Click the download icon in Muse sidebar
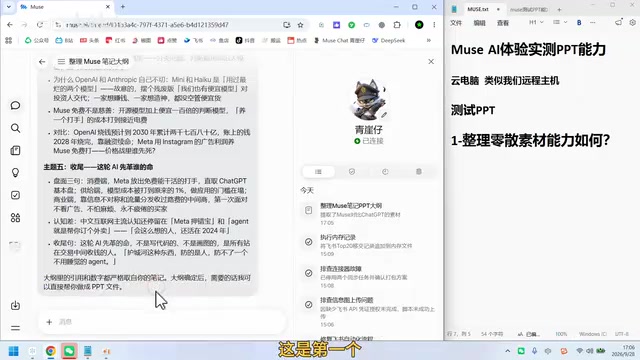Viewport: 640px width, 360px height. (x=16, y=305)
